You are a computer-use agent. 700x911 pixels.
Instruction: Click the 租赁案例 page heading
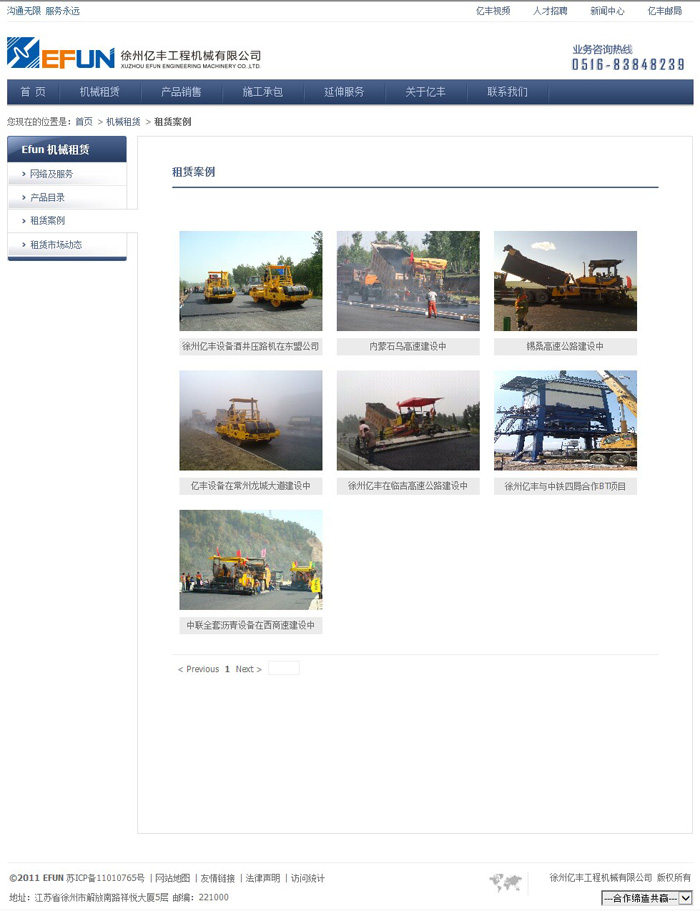(193, 172)
